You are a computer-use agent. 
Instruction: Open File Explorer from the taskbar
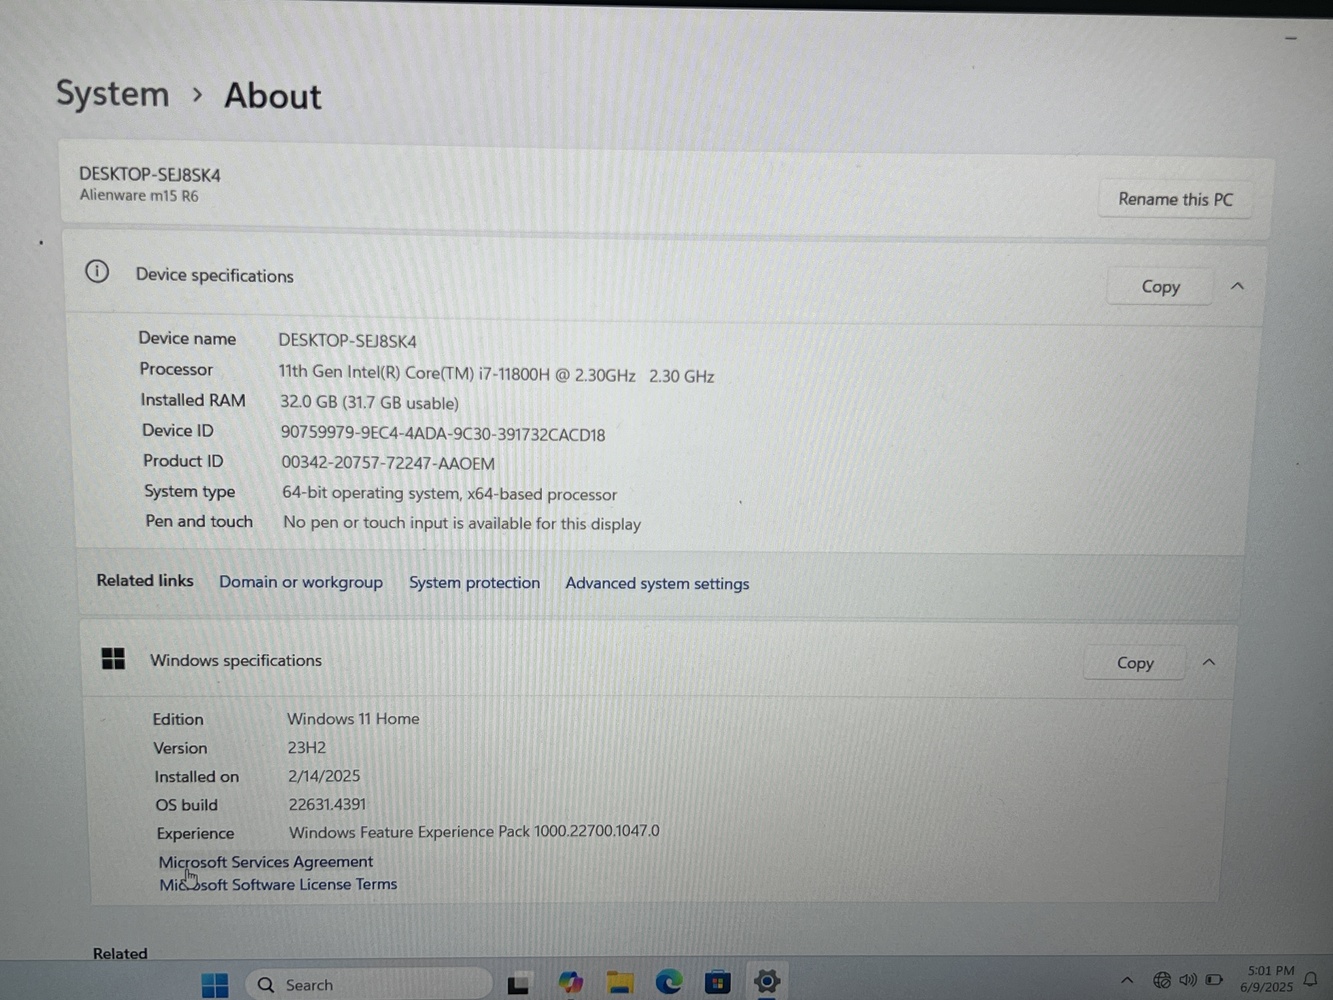tap(620, 983)
